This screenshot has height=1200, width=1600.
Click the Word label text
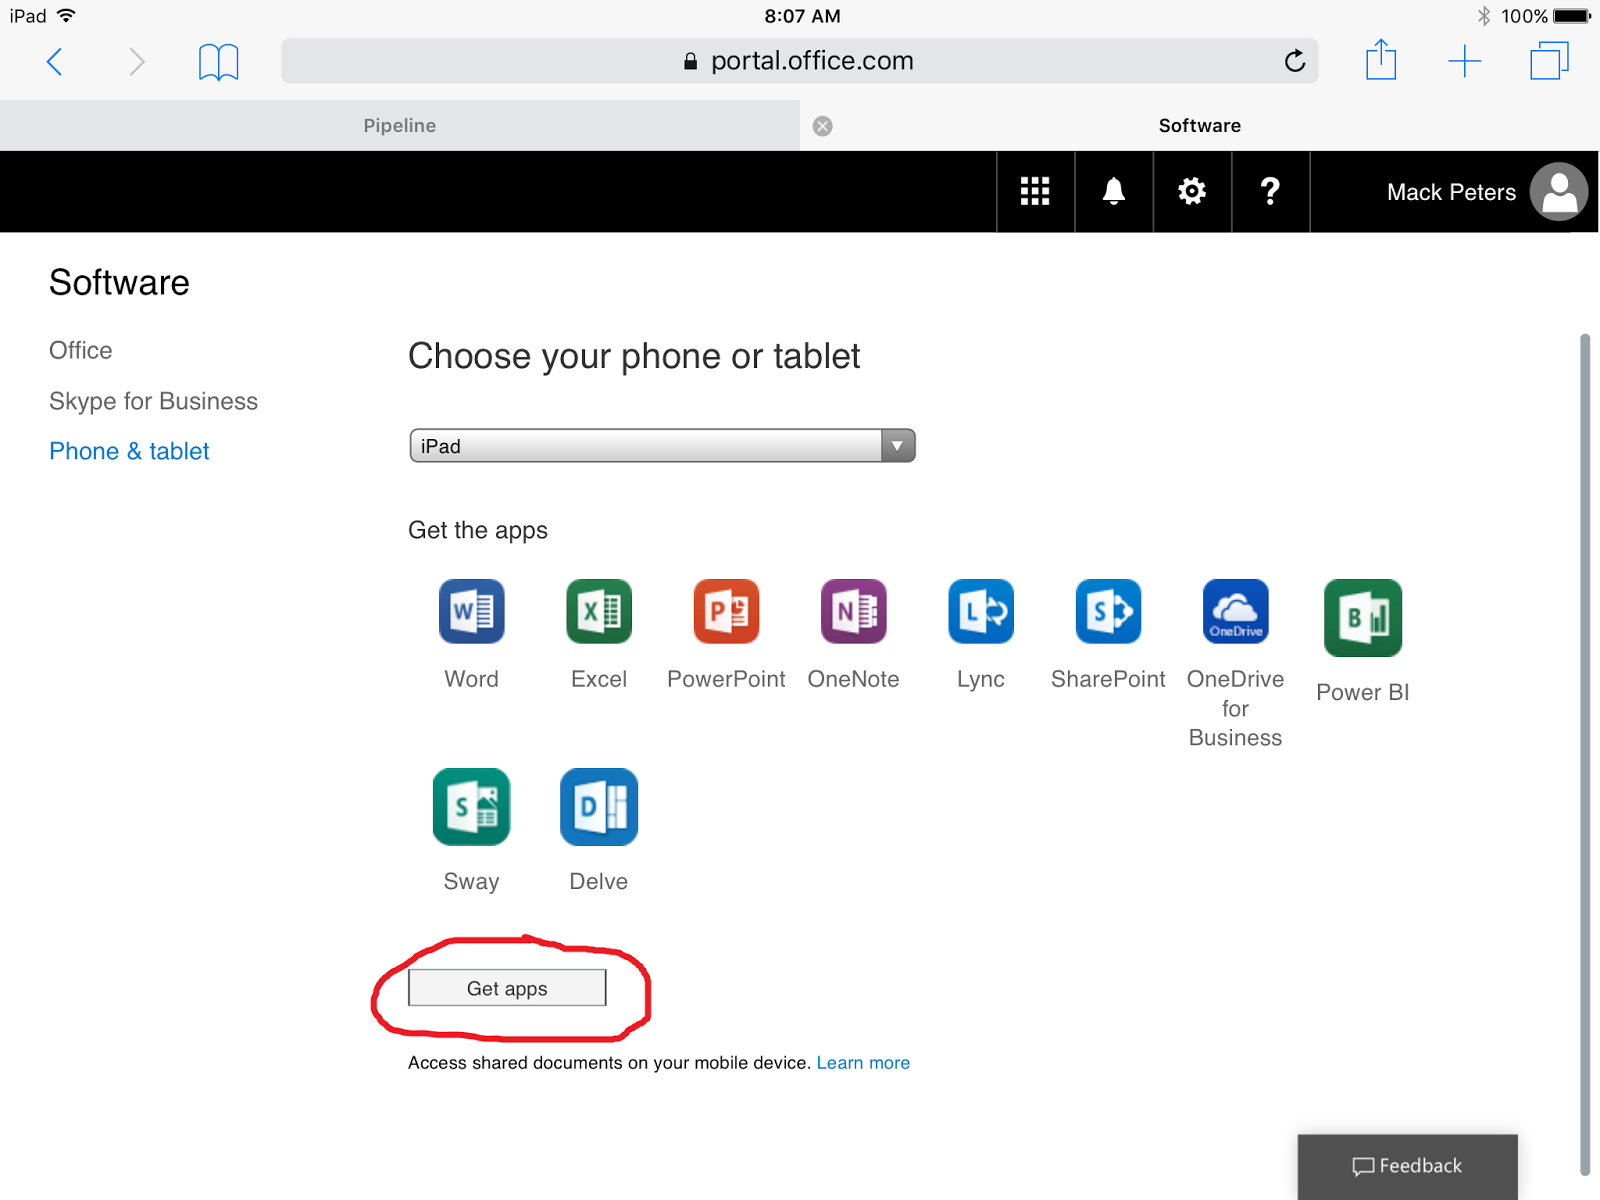pos(471,679)
